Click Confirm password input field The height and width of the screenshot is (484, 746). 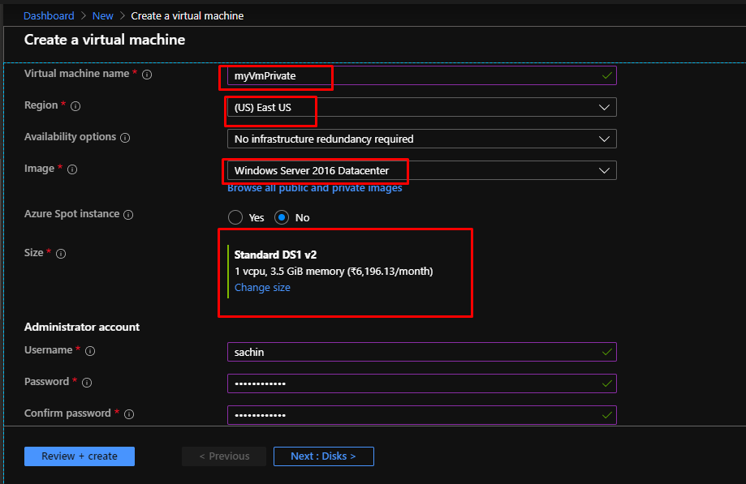(422, 415)
